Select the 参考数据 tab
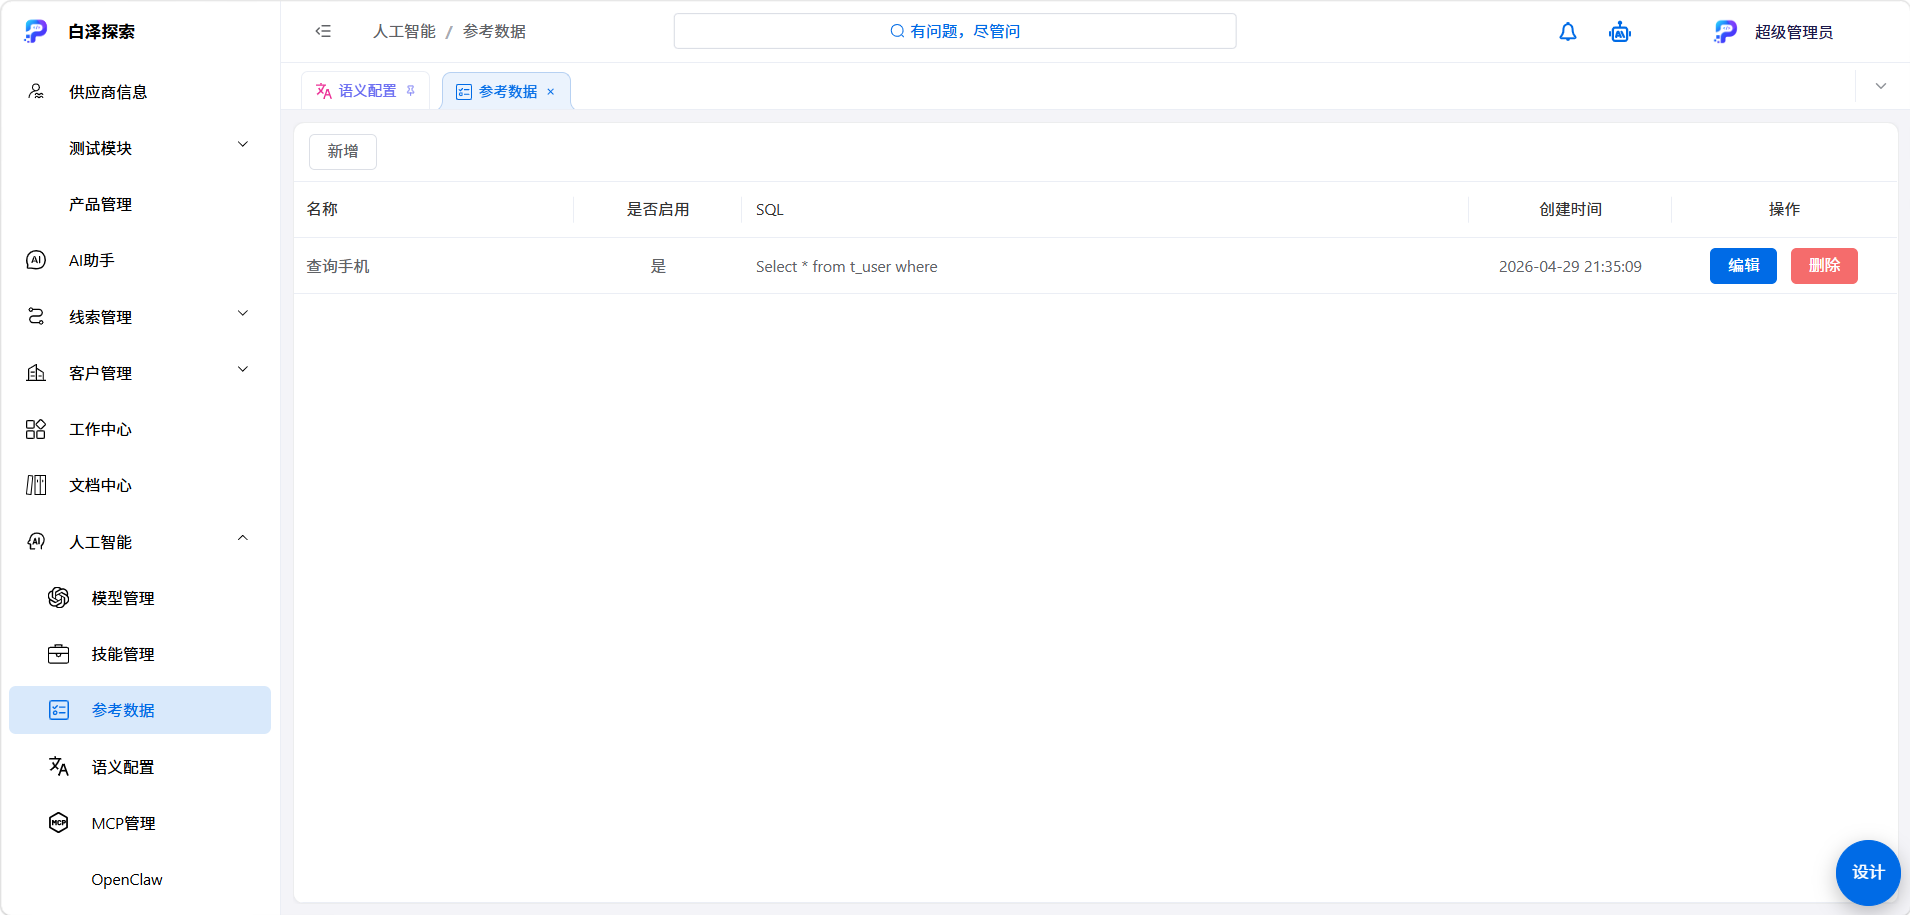1910x915 pixels. [x=506, y=91]
